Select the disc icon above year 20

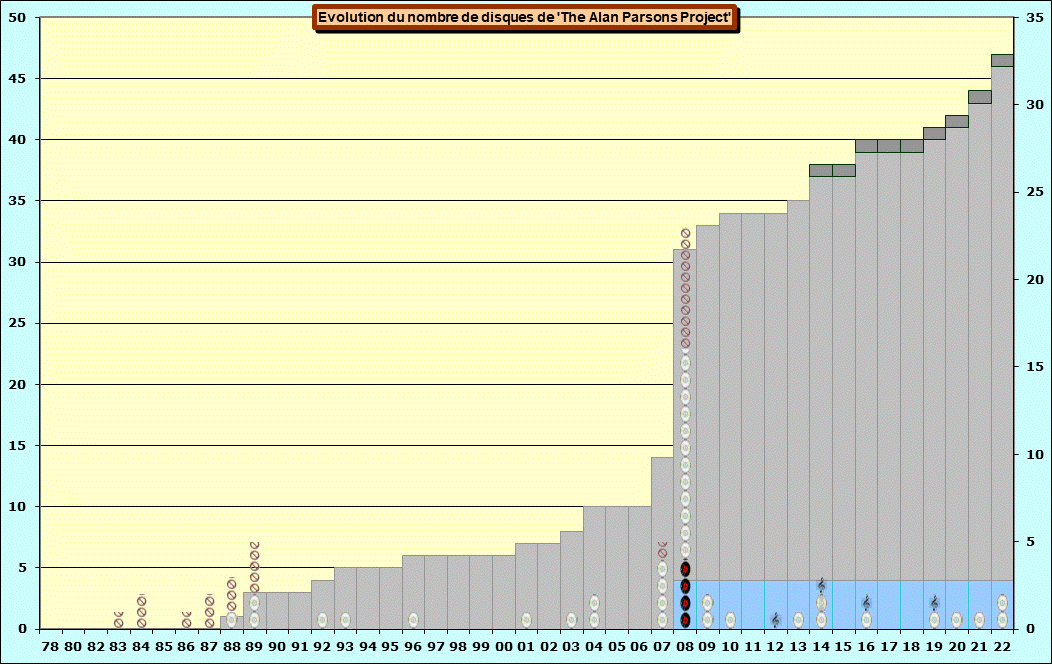[x=957, y=620]
